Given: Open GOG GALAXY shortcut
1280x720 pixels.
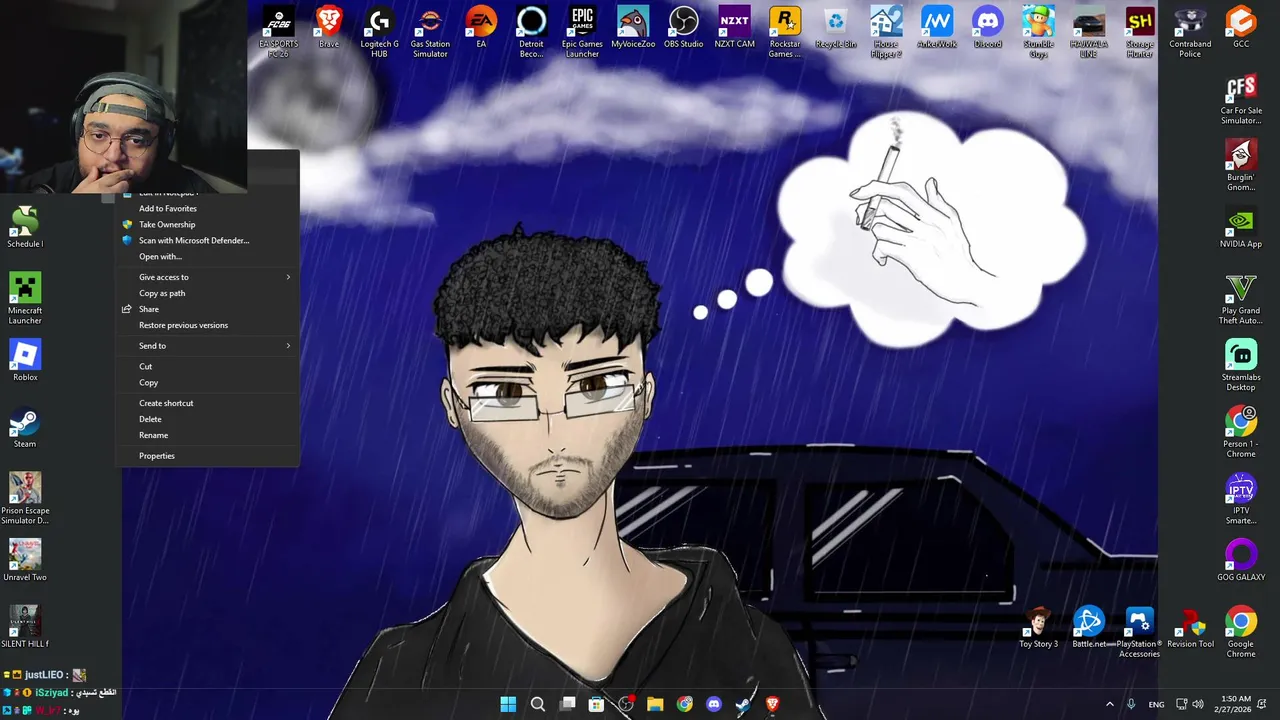Looking at the screenshot, I should coord(1241,560).
